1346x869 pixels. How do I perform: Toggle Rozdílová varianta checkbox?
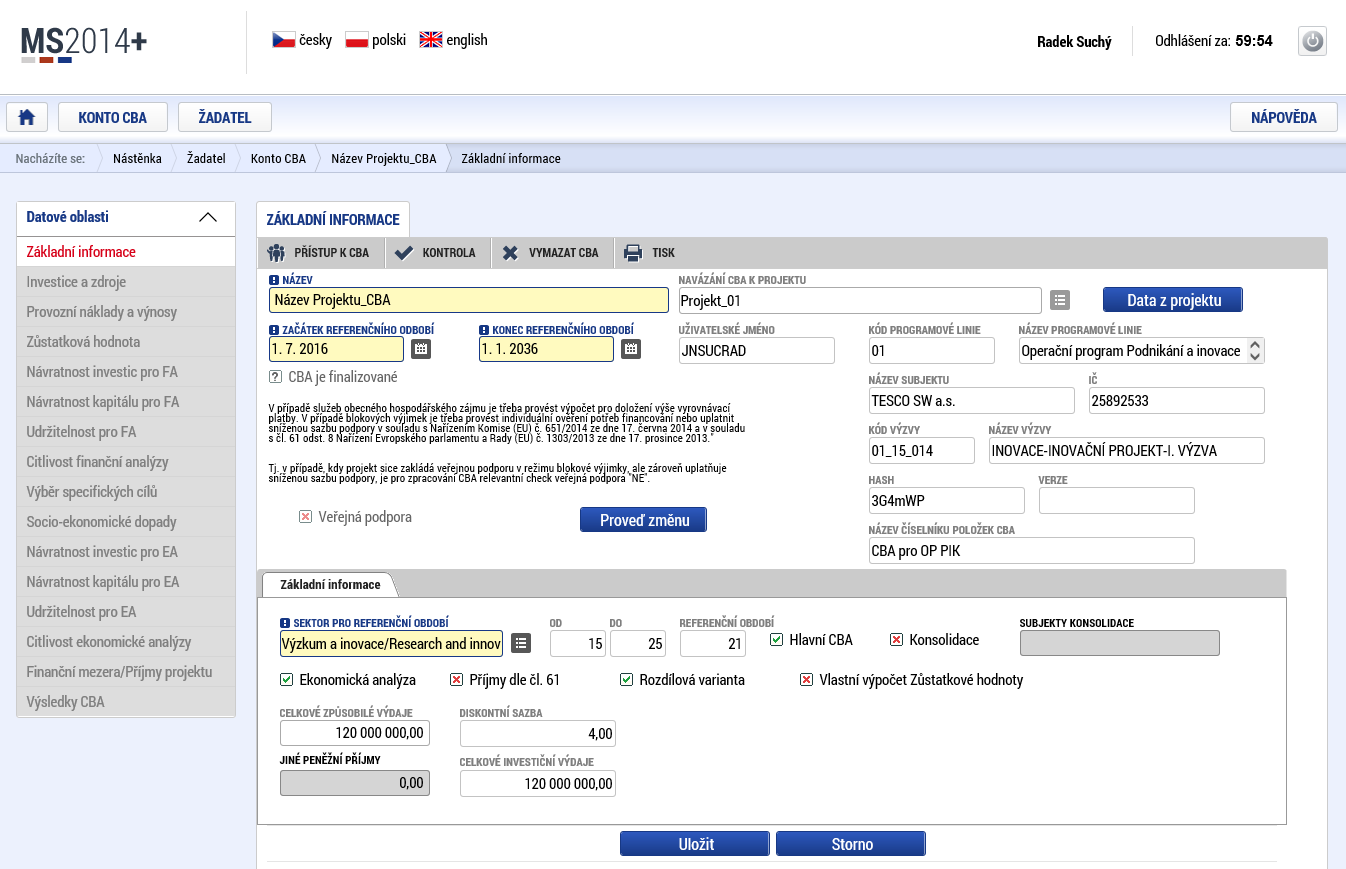pyautogui.click(x=627, y=680)
